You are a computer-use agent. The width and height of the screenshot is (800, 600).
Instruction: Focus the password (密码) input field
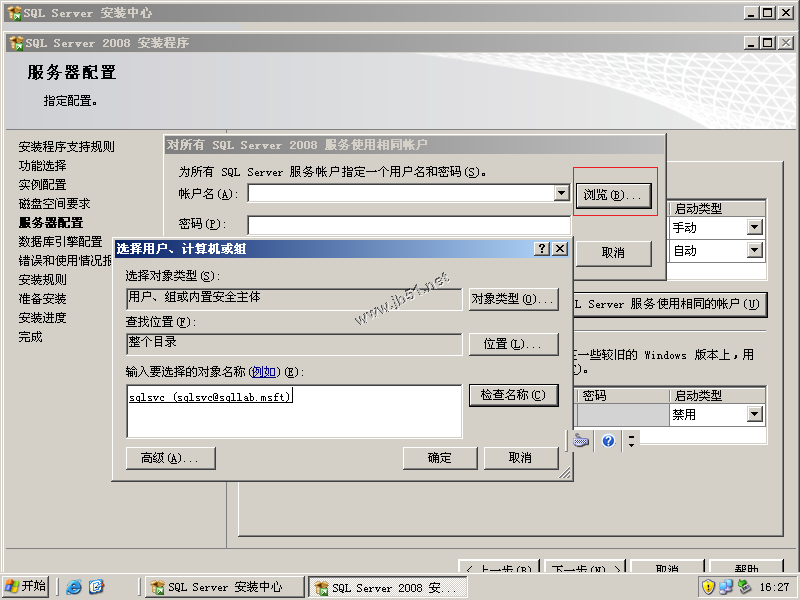(x=409, y=224)
